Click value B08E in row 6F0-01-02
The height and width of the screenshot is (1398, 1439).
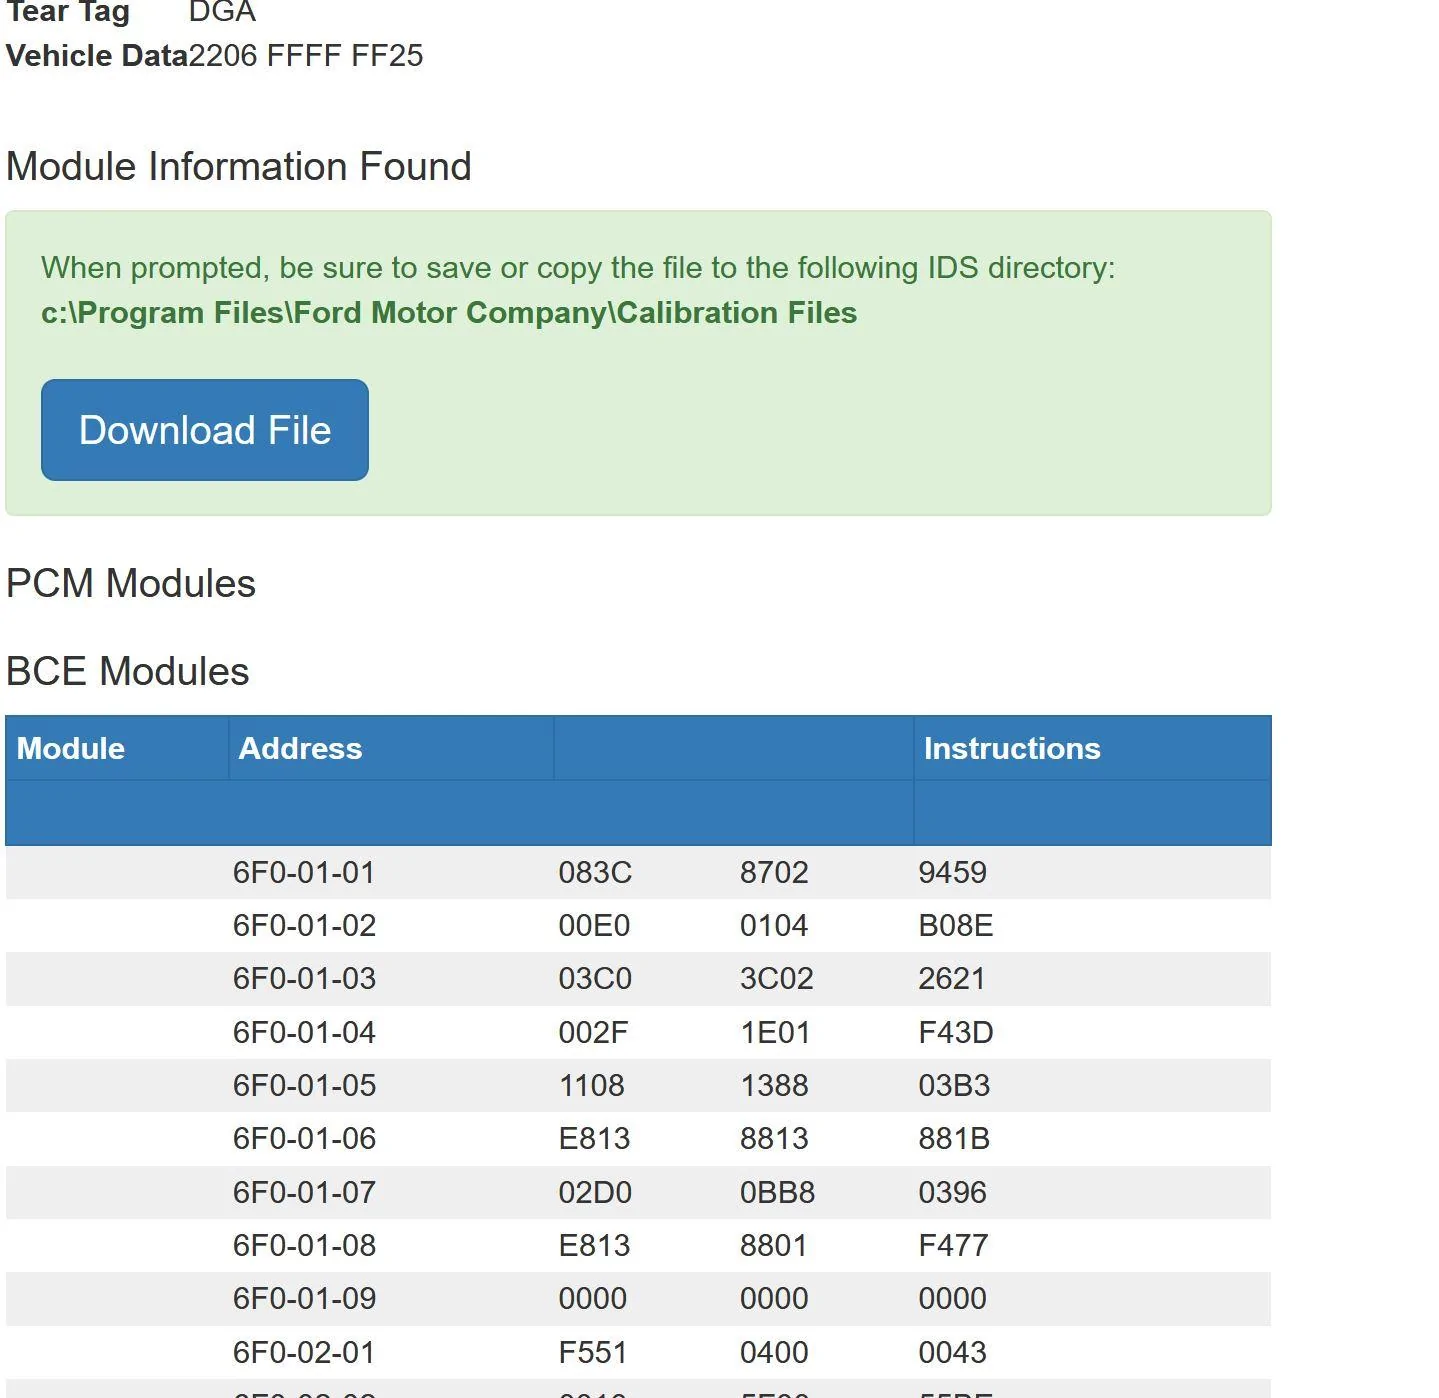tap(955, 925)
